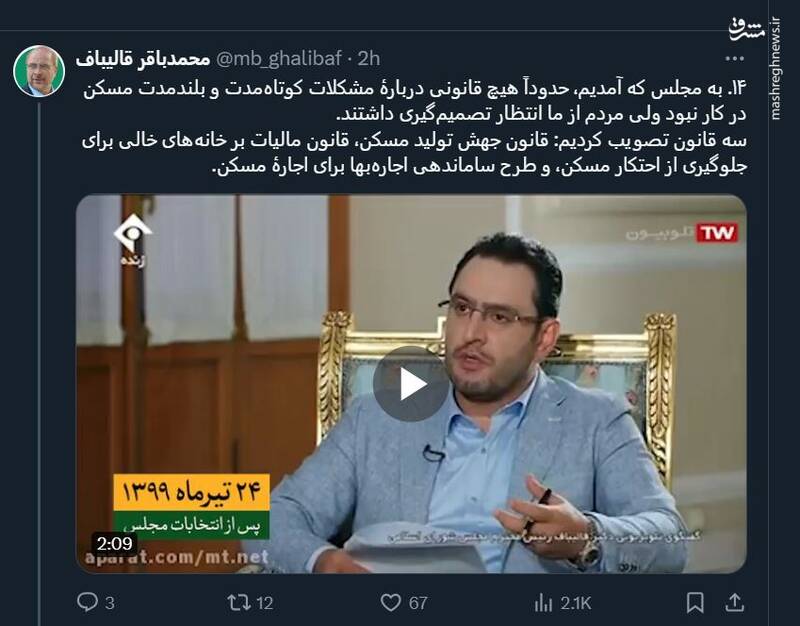
Task: Click the 2h timestamp link
Action: point(368,59)
